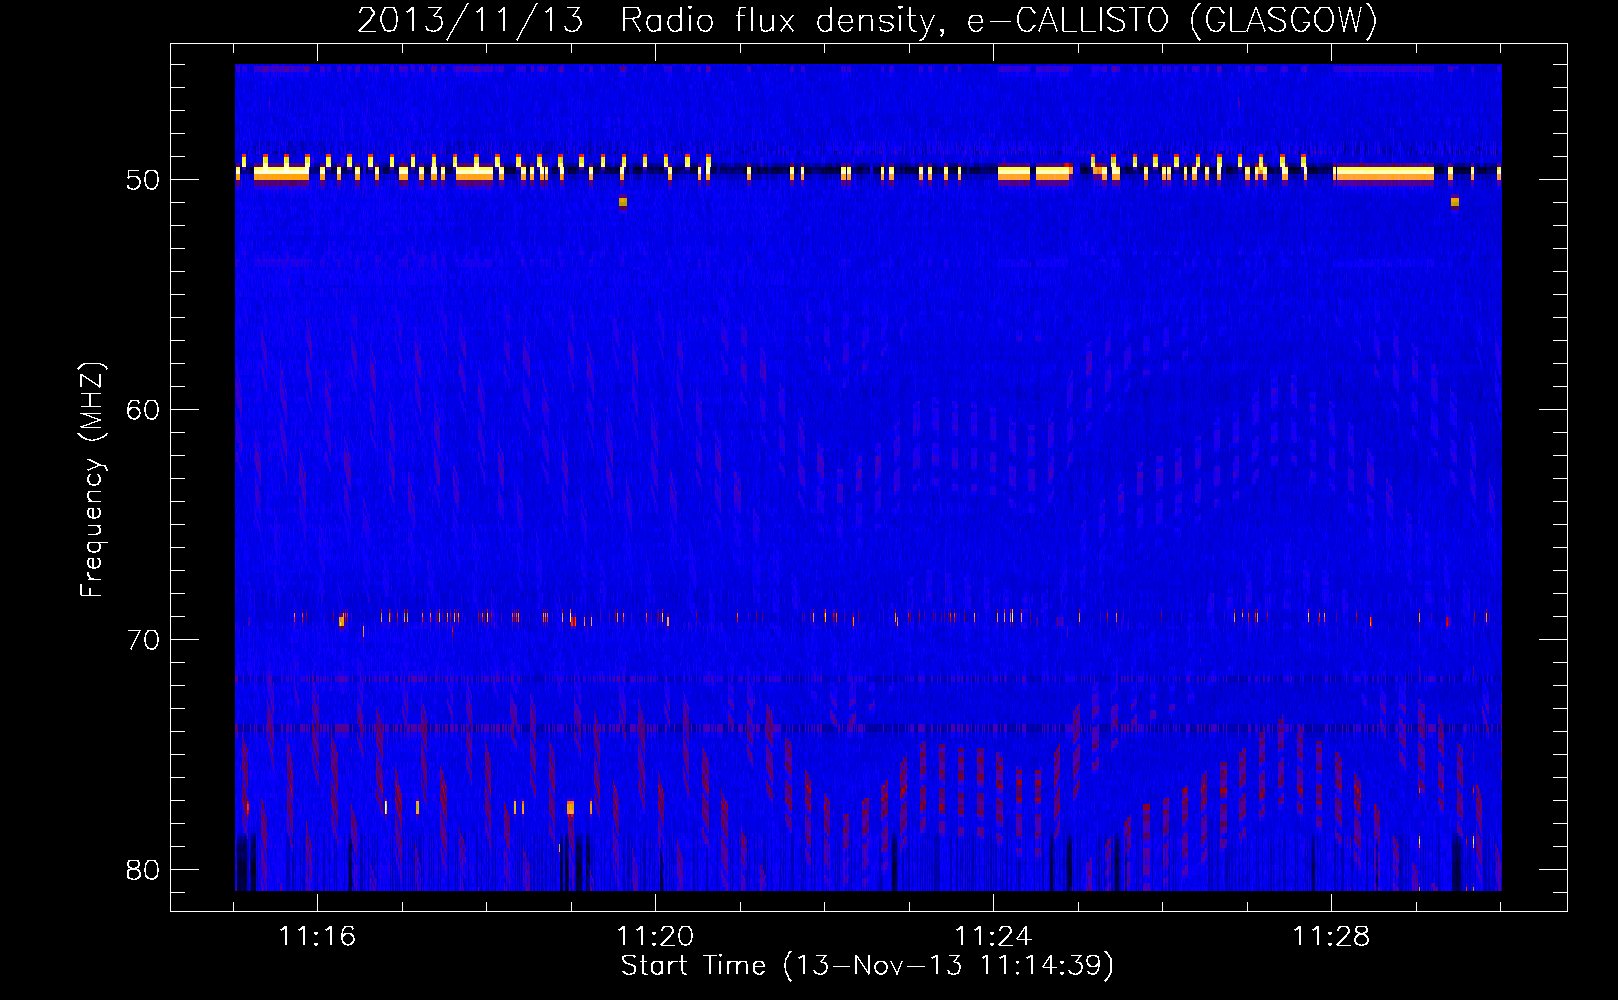Click the 80 frequency tick label
This screenshot has height=1000, width=1618.
tap(144, 870)
